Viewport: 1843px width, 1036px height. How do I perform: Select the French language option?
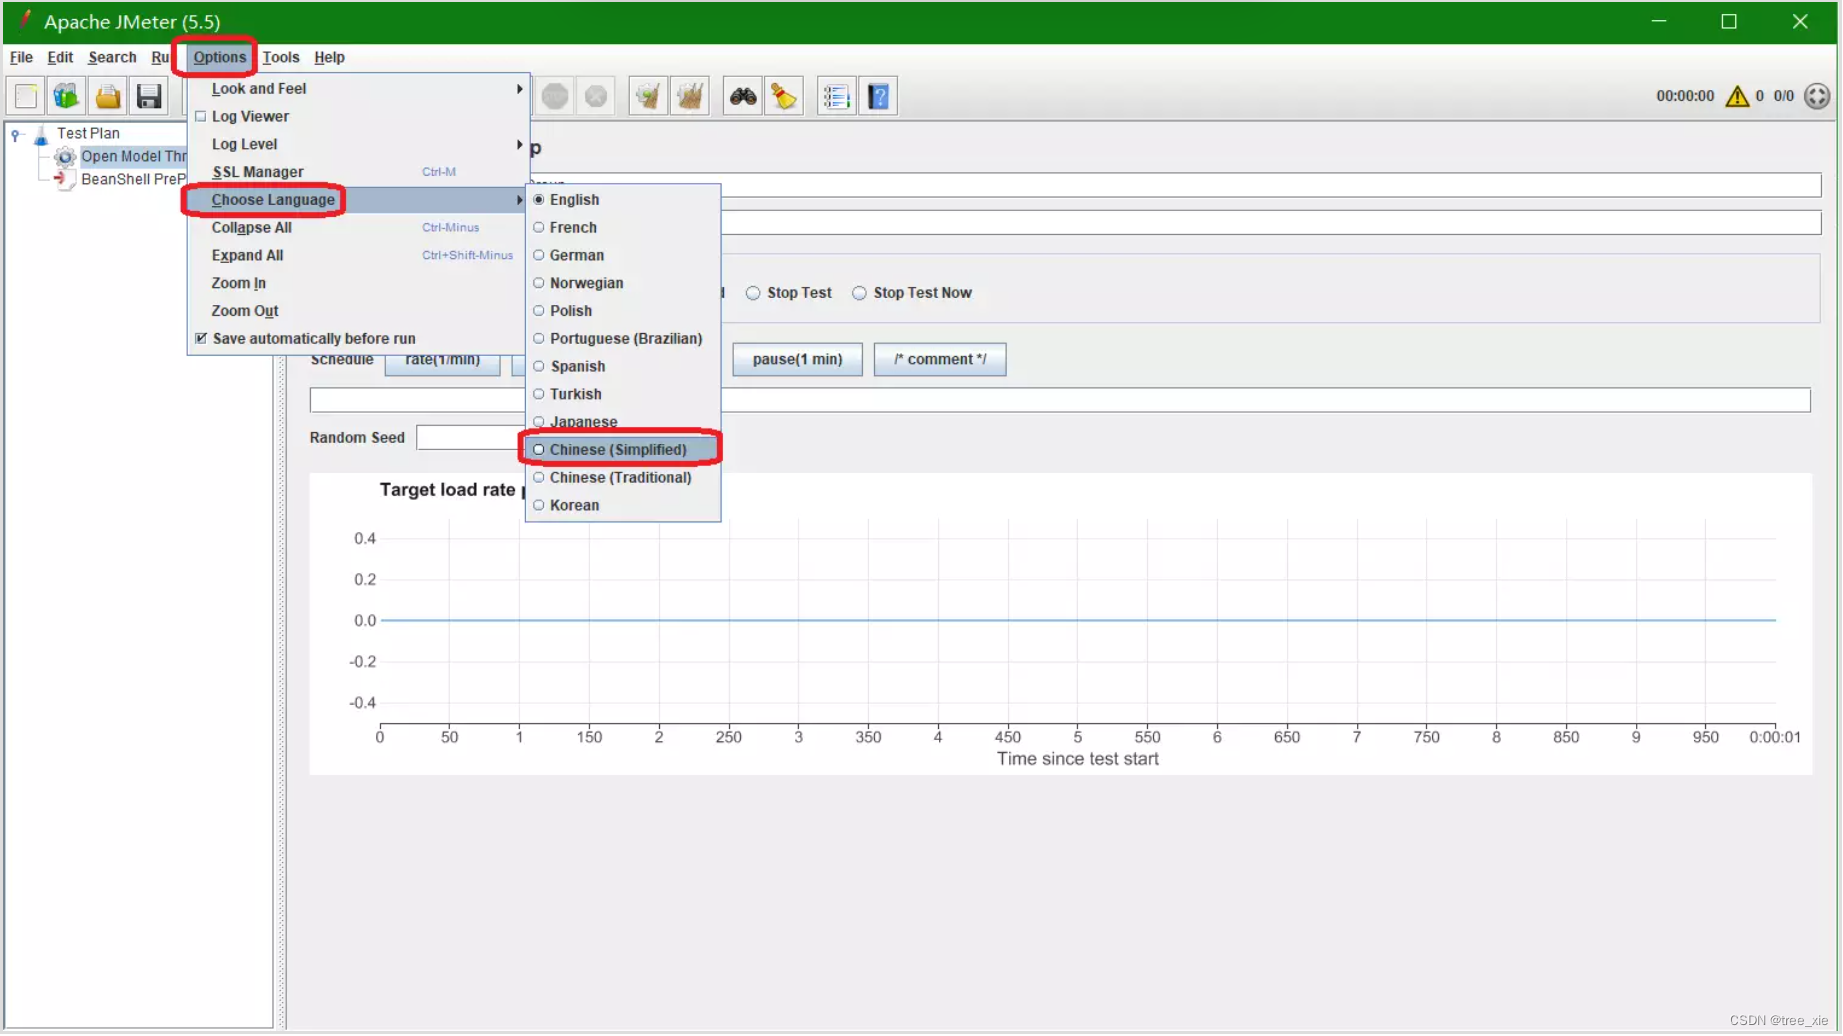point(622,228)
